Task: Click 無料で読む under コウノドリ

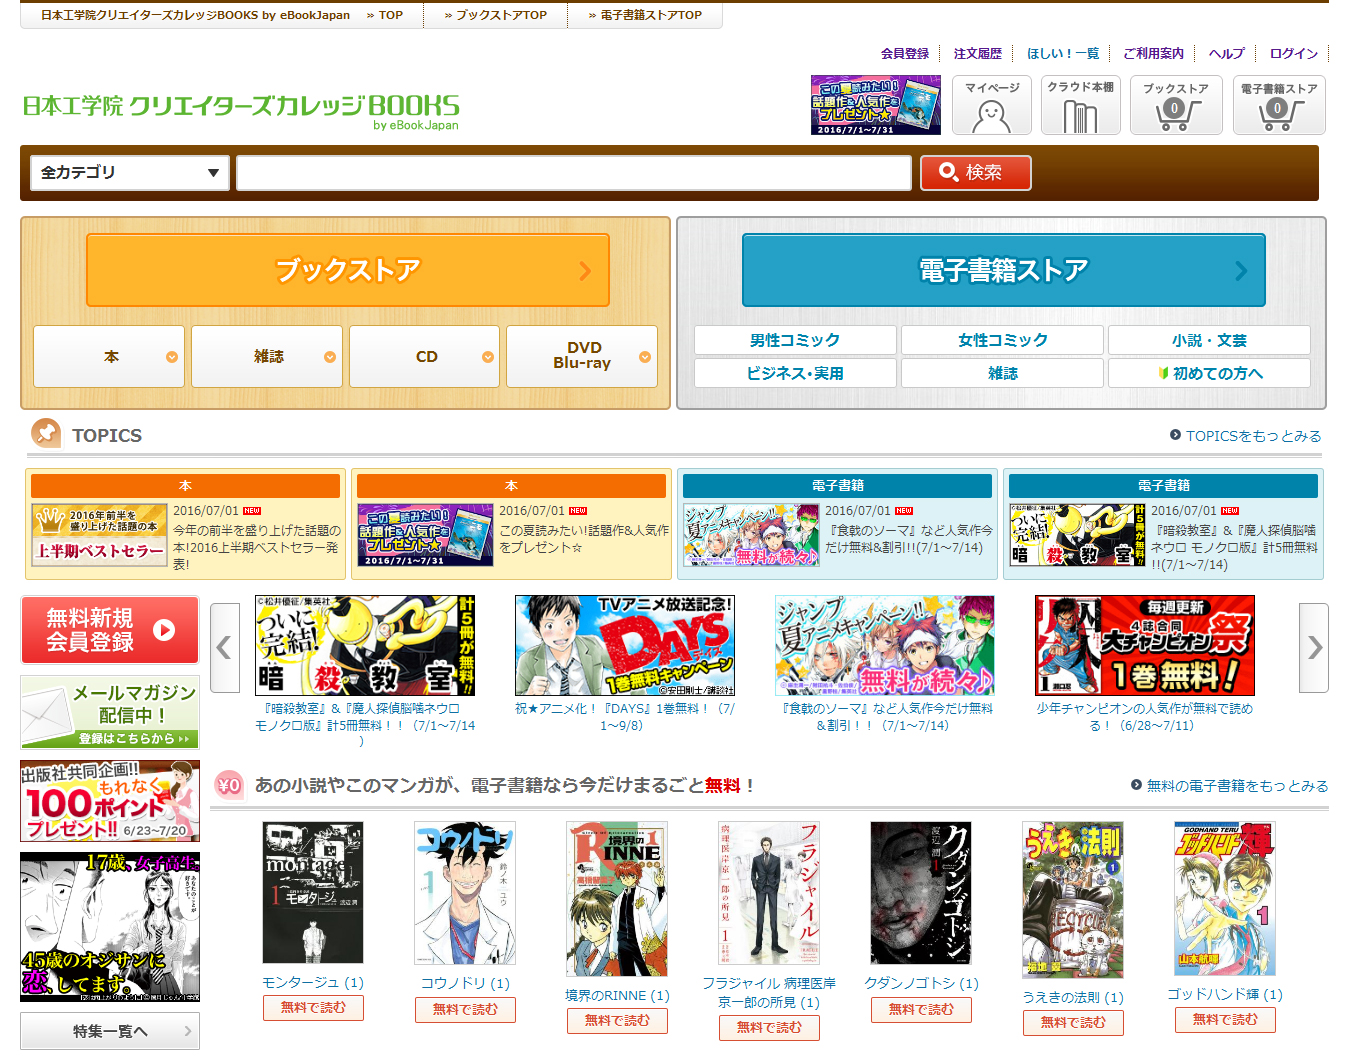Action: [x=465, y=1010]
